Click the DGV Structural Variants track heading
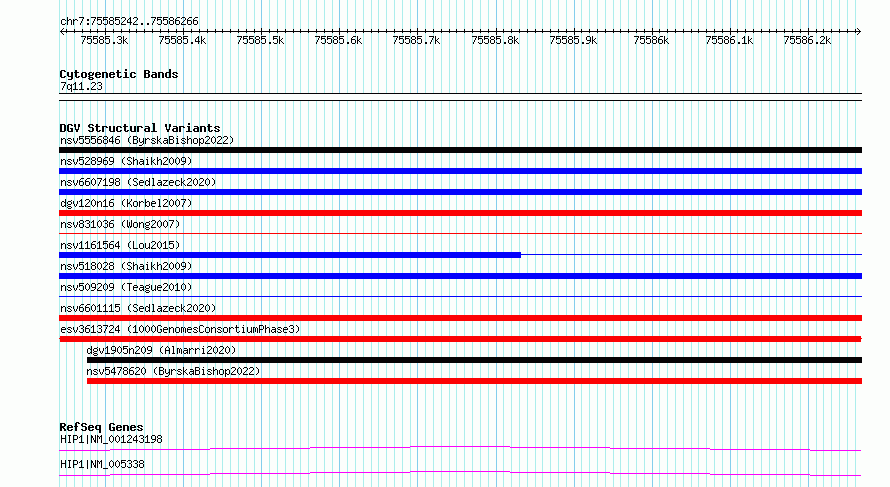 tap(140, 128)
